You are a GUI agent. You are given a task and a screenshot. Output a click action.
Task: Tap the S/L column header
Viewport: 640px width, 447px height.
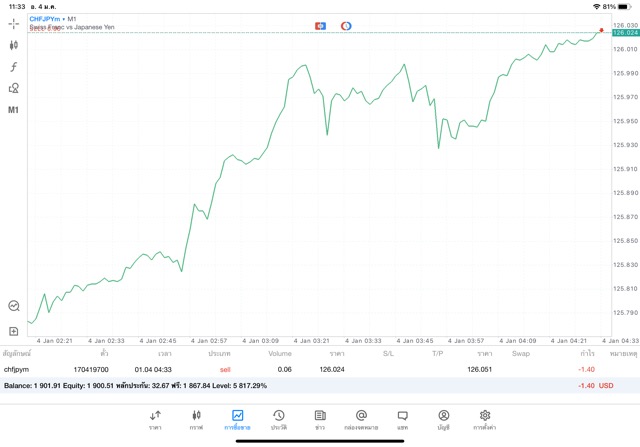click(388, 354)
